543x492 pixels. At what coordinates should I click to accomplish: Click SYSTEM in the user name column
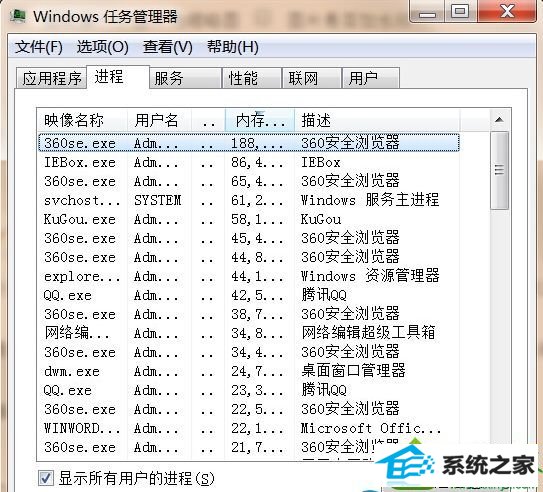click(158, 200)
